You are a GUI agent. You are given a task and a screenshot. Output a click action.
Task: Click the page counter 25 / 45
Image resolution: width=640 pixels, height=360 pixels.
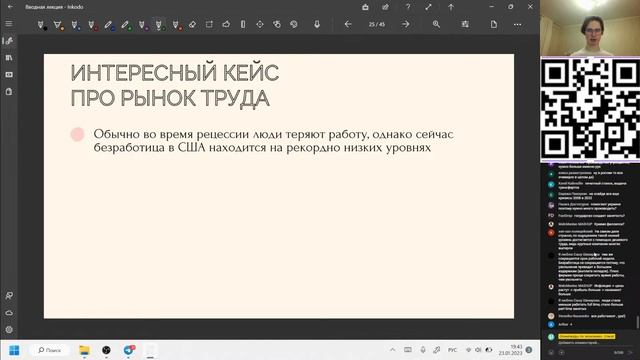coord(376,24)
